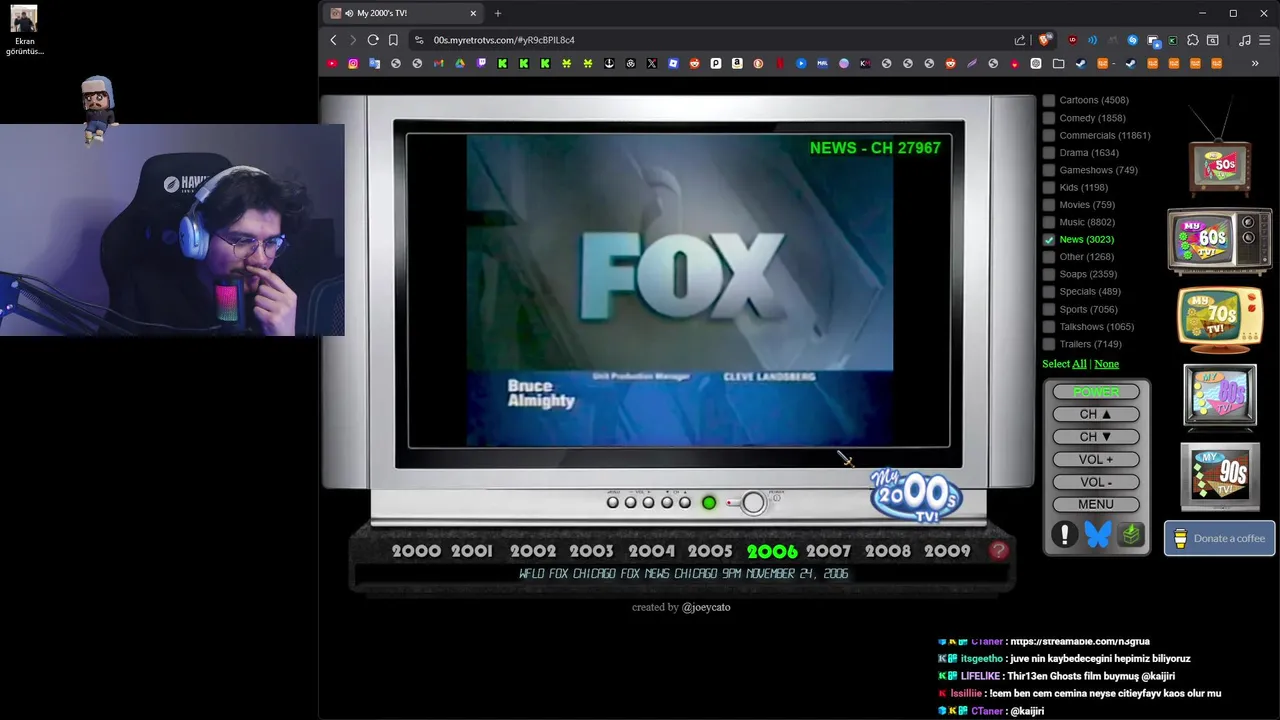
Task: Click the POWER button on the remote
Action: tap(1096, 392)
